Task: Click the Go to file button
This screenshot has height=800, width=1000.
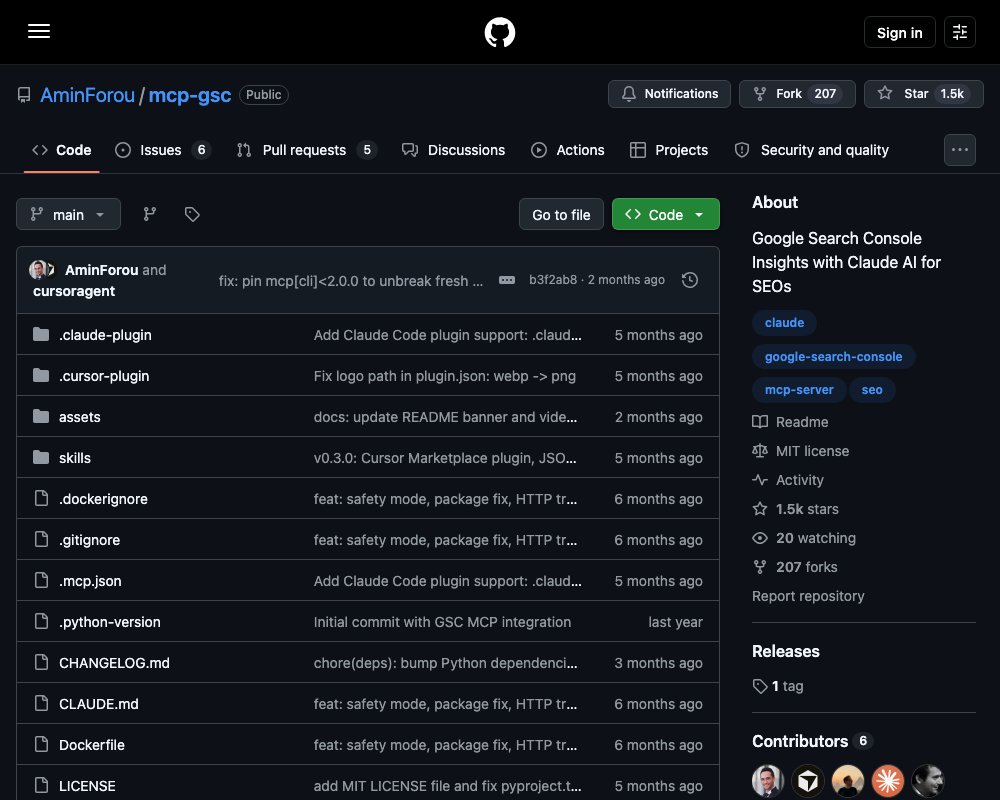Action: tap(561, 214)
